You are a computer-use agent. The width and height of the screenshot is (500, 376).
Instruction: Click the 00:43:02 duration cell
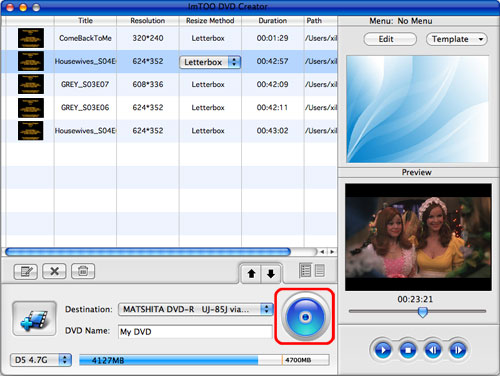click(x=272, y=131)
